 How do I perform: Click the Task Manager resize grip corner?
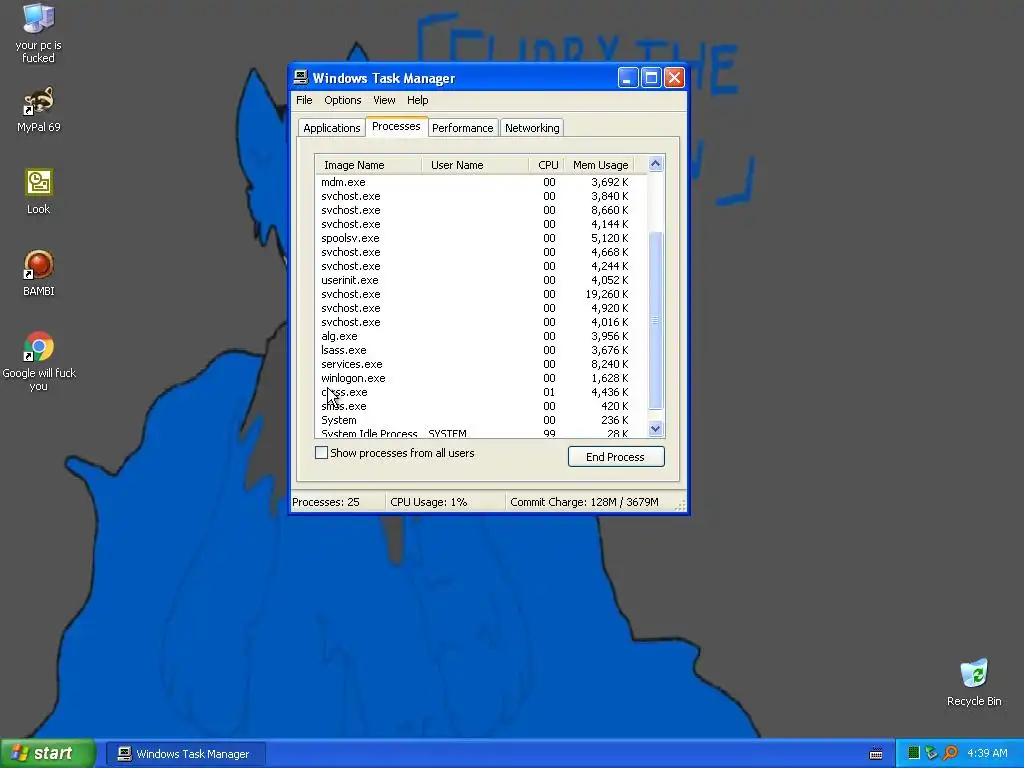[680, 505]
